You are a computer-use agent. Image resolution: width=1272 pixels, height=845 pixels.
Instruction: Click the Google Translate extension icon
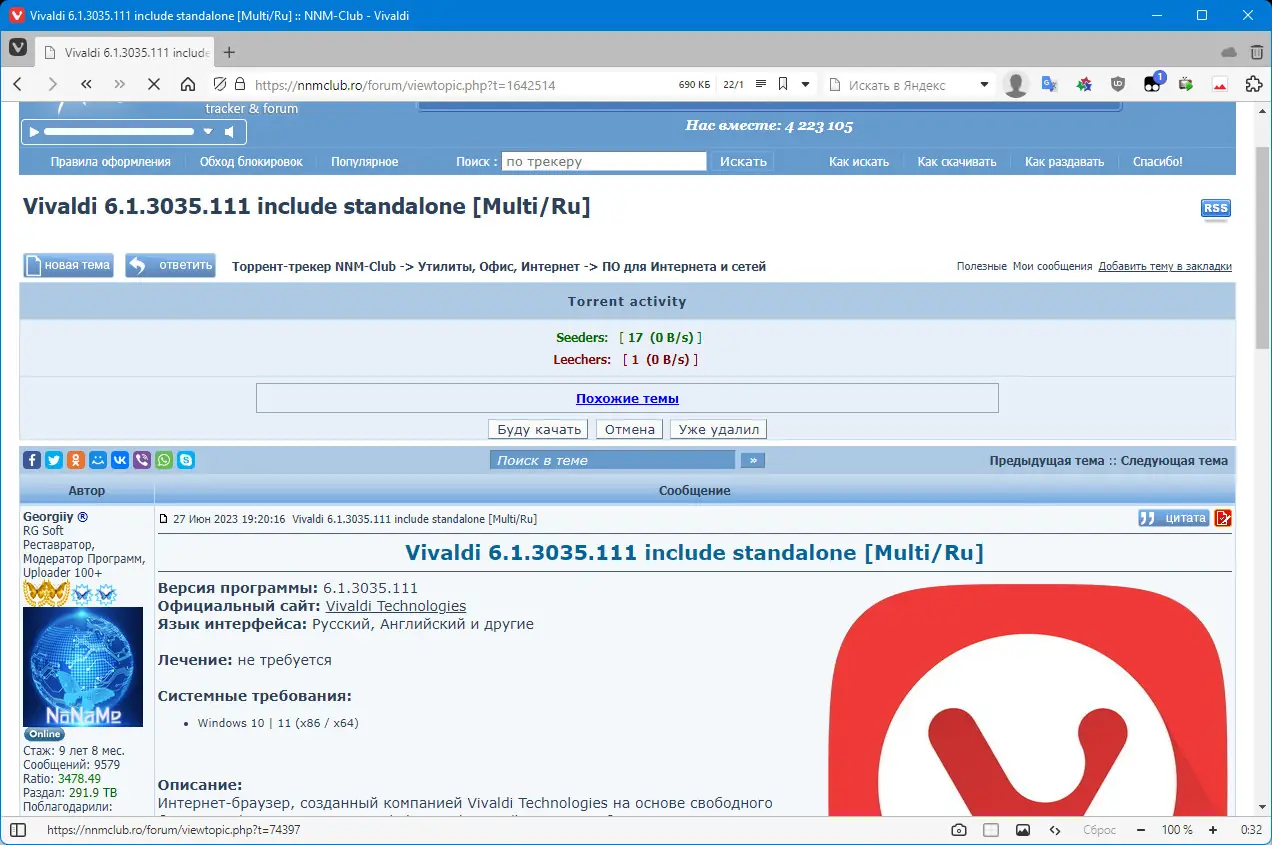[x=1049, y=85]
